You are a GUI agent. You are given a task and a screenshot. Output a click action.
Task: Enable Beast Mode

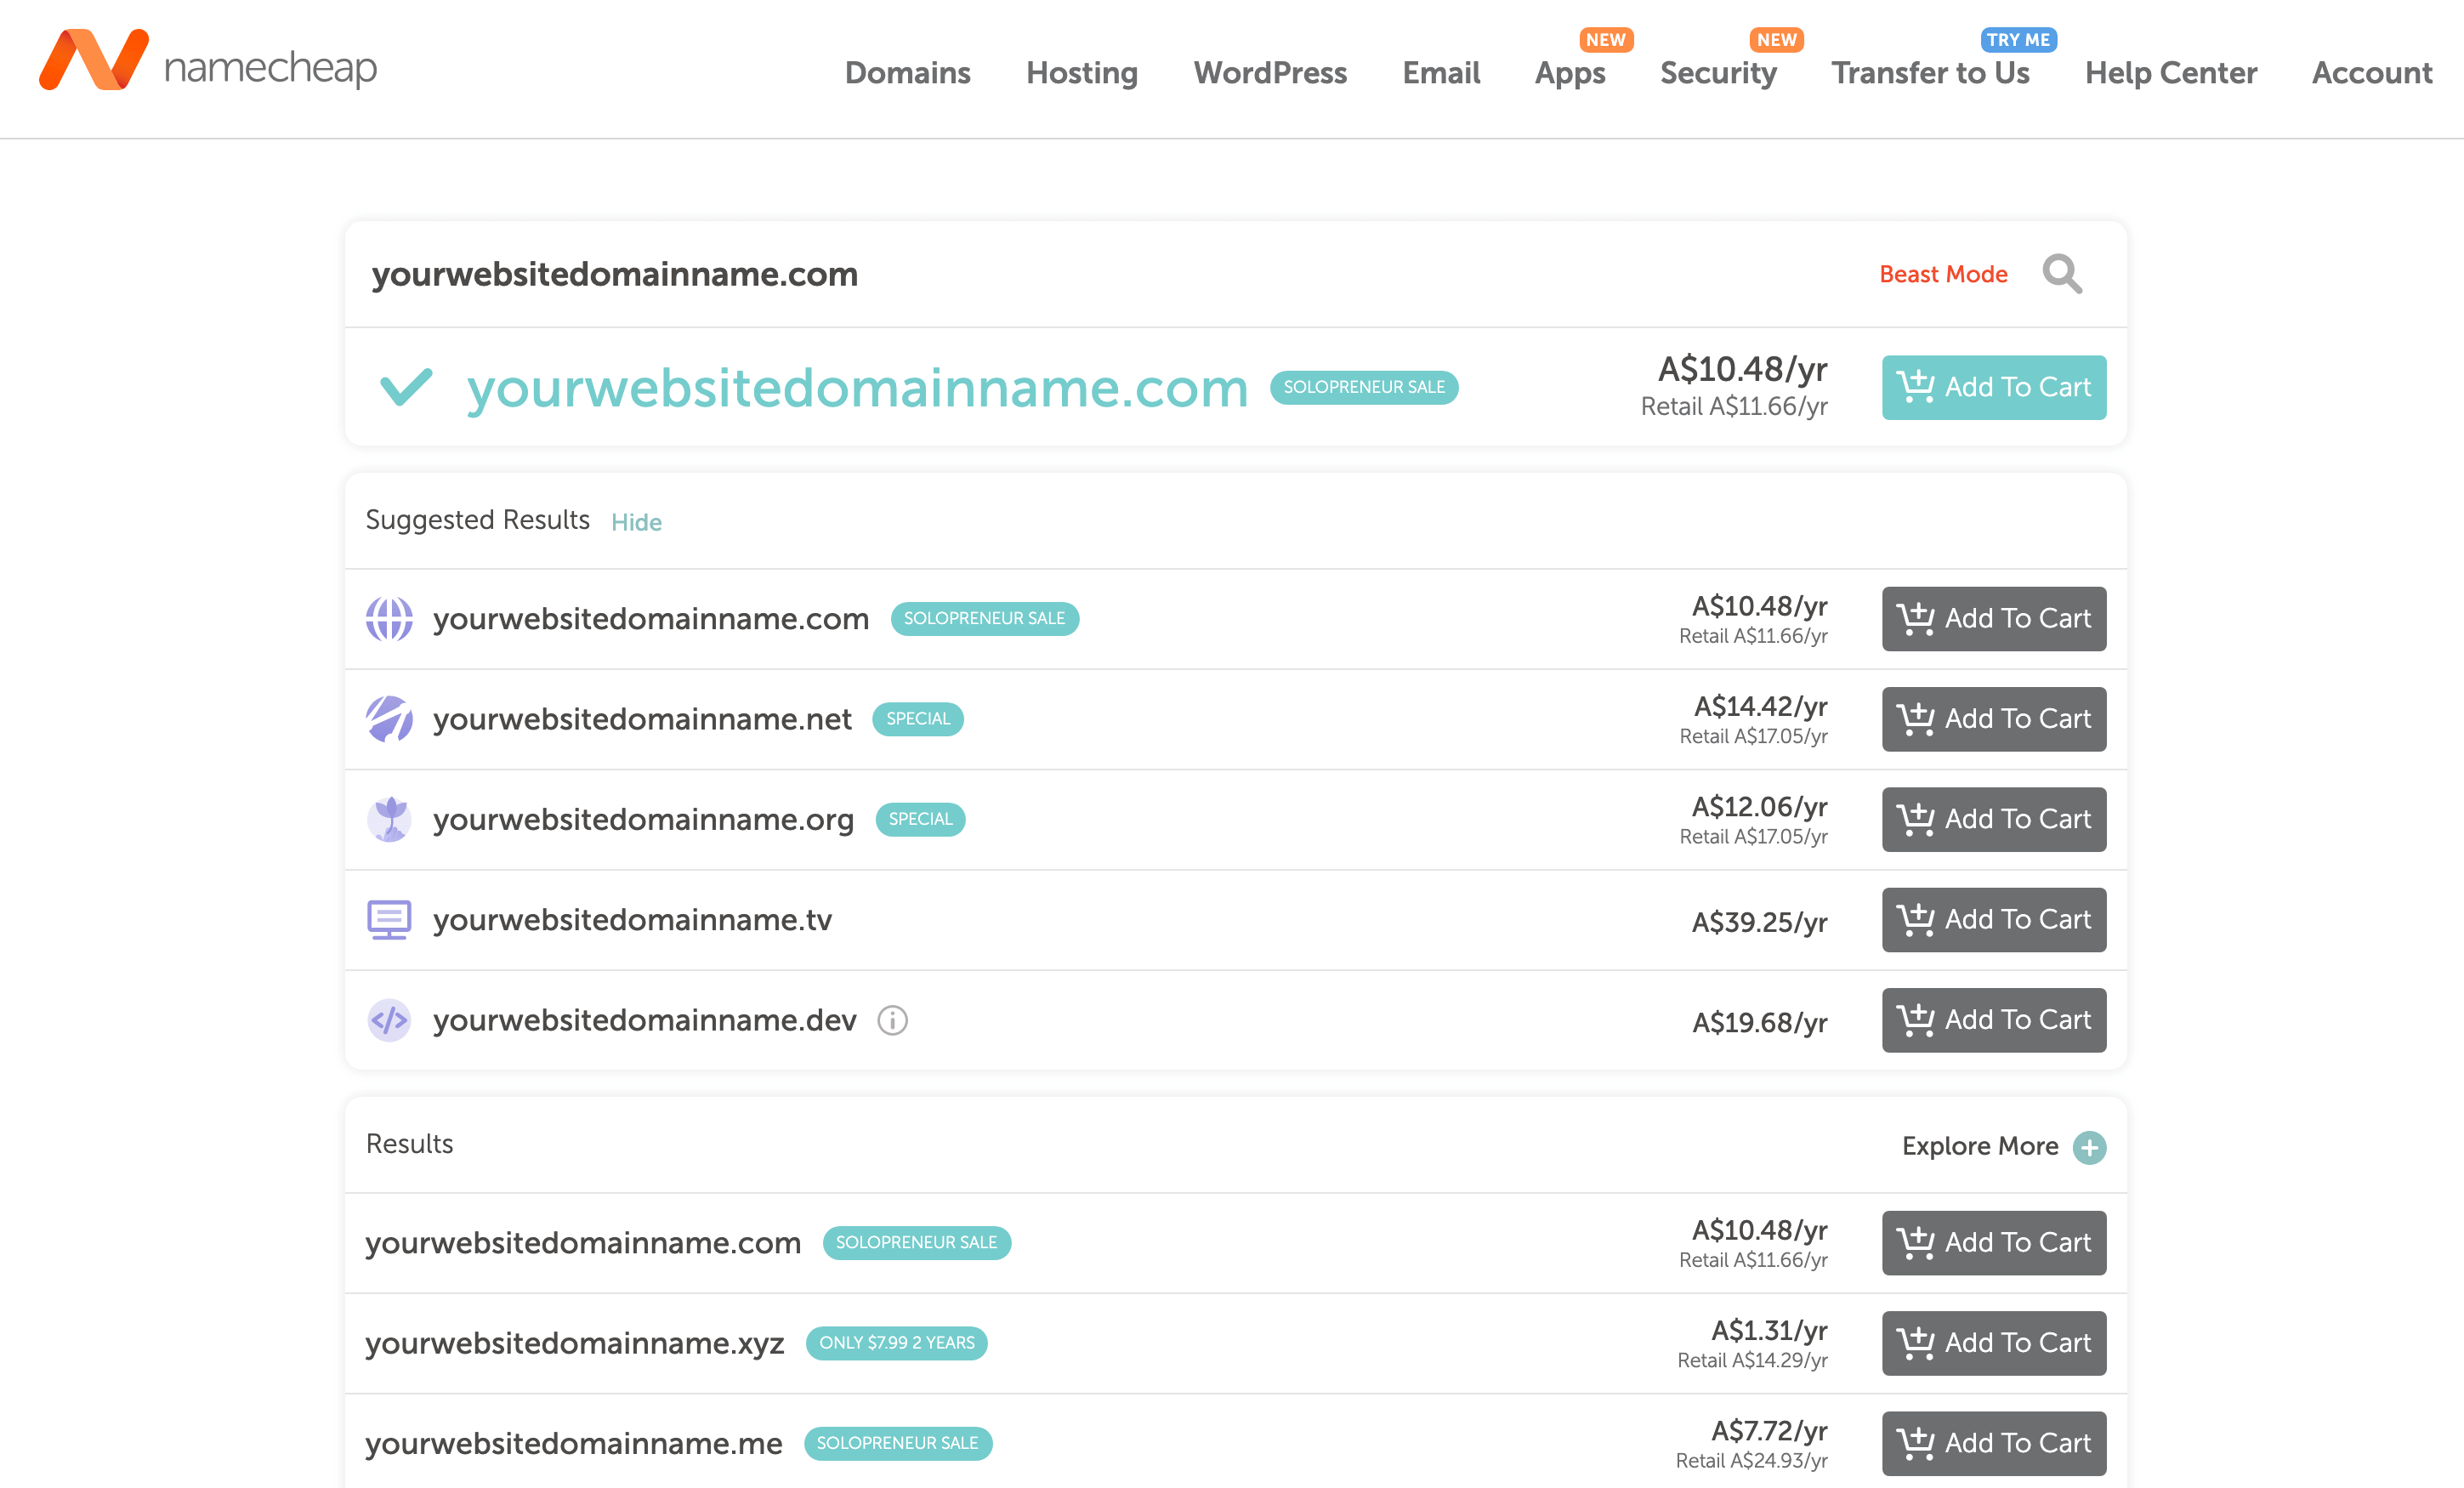click(1943, 274)
